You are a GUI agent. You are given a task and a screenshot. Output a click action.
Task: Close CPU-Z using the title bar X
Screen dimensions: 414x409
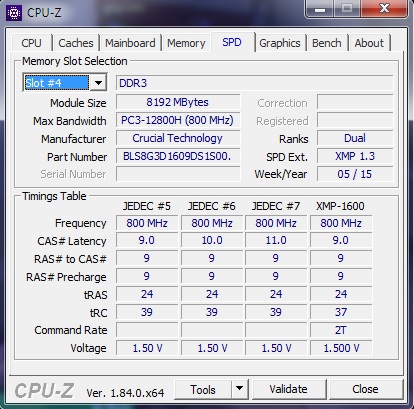pyautogui.click(x=384, y=9)
